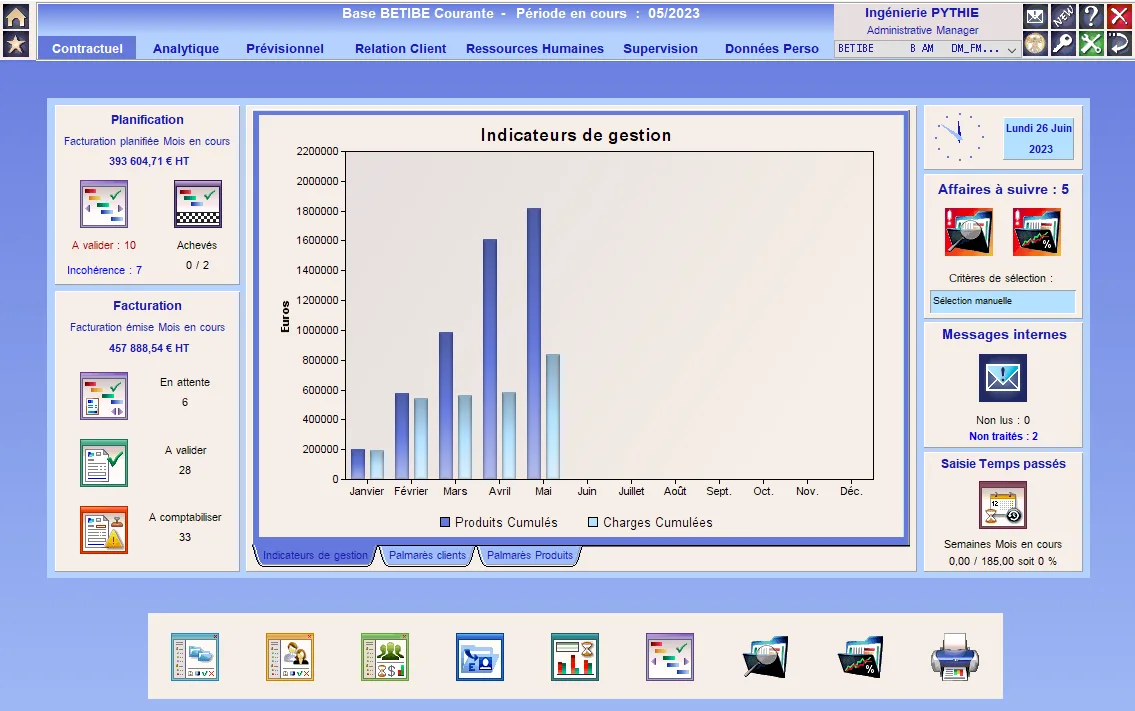Switch to the Palmarès Produits tab

[529, 555]
